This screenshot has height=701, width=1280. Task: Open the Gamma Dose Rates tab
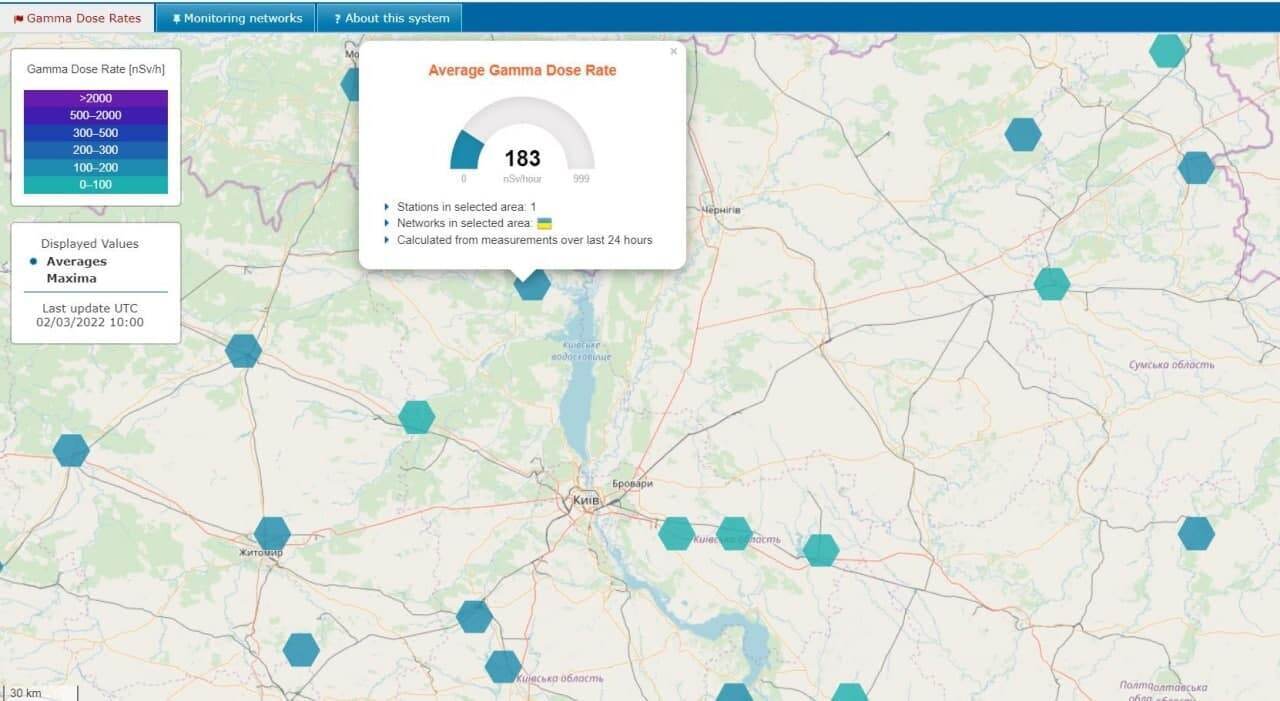(x=78, y=18)
